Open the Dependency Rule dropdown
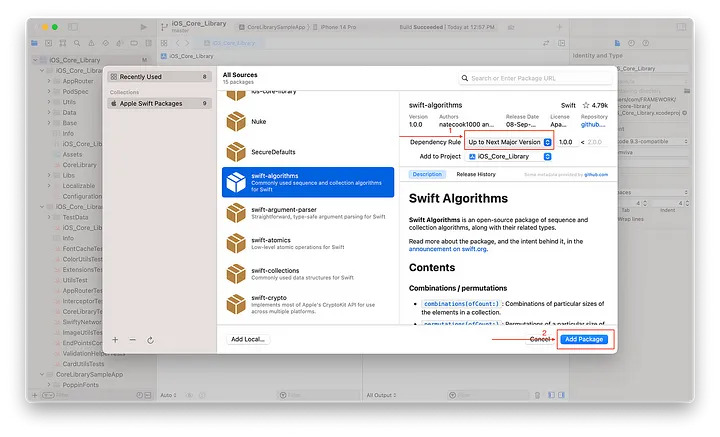The width and height of the screenshot is (720, 437). coord(510,142)
